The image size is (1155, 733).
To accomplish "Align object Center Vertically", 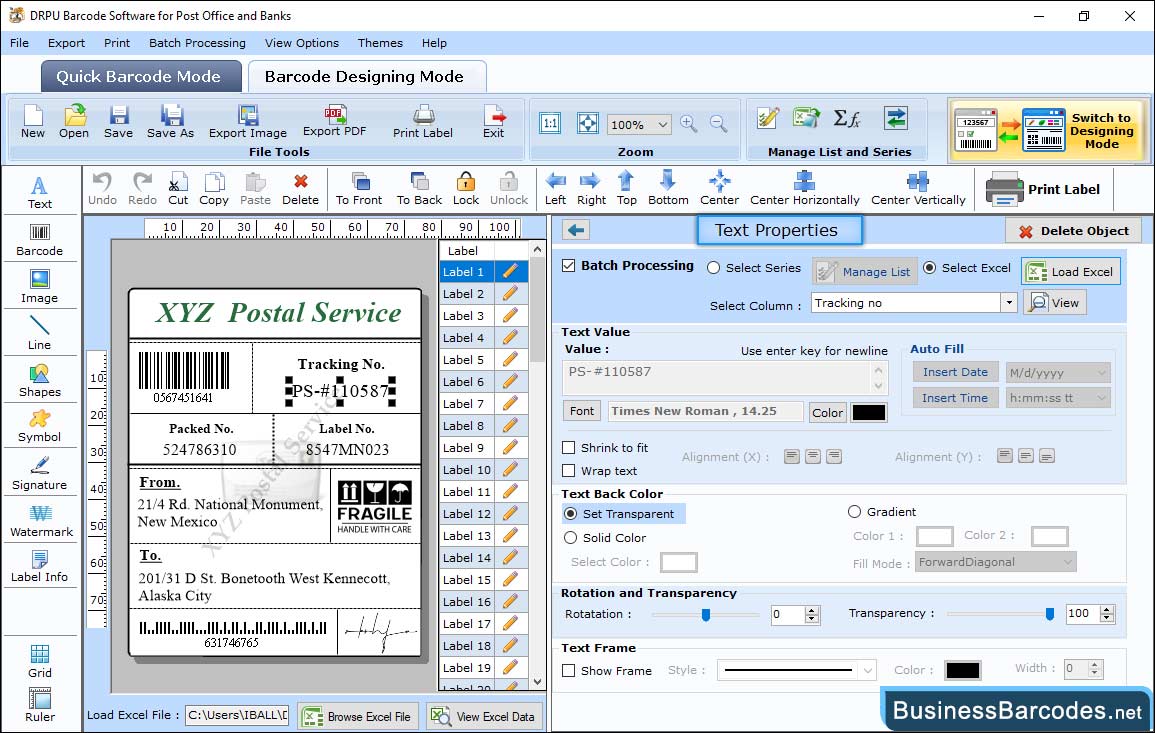I will [x=918, y=189].
